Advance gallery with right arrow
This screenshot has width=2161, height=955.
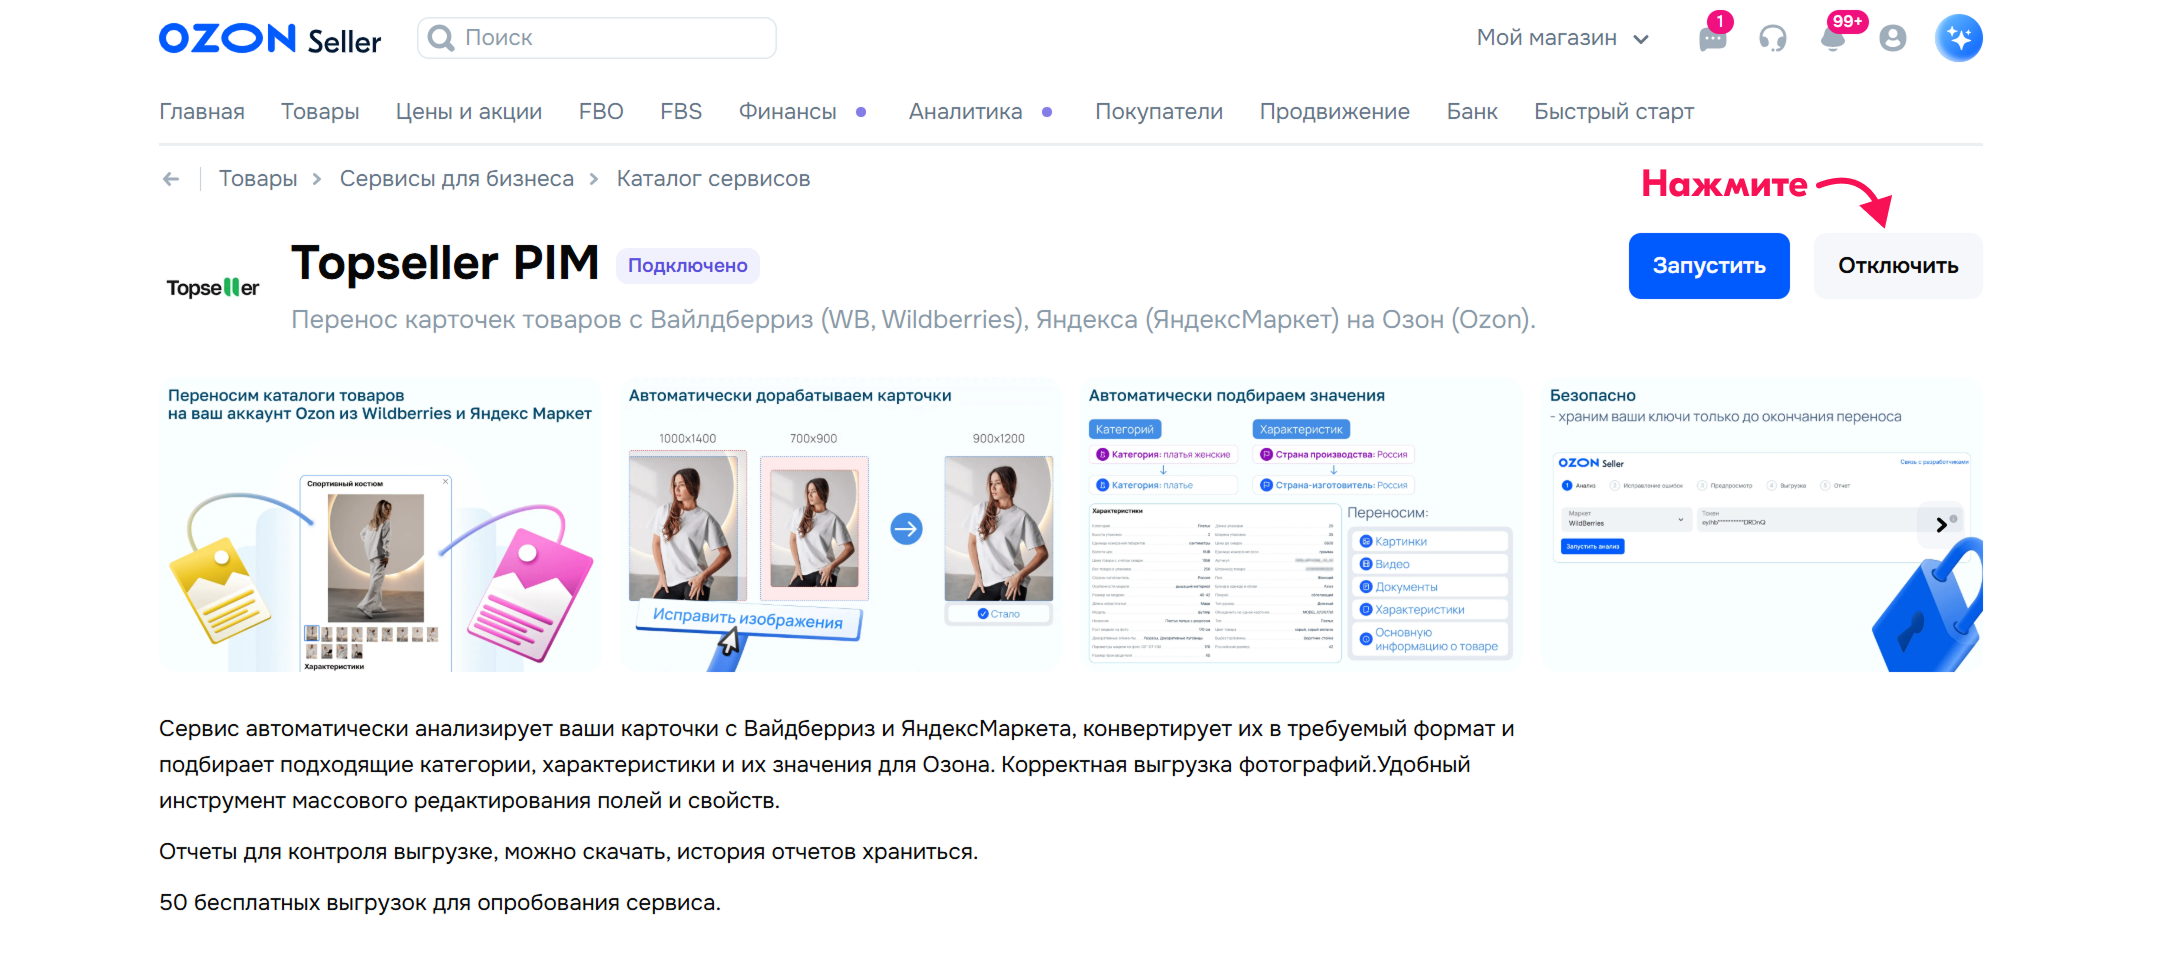(1942, 524)
